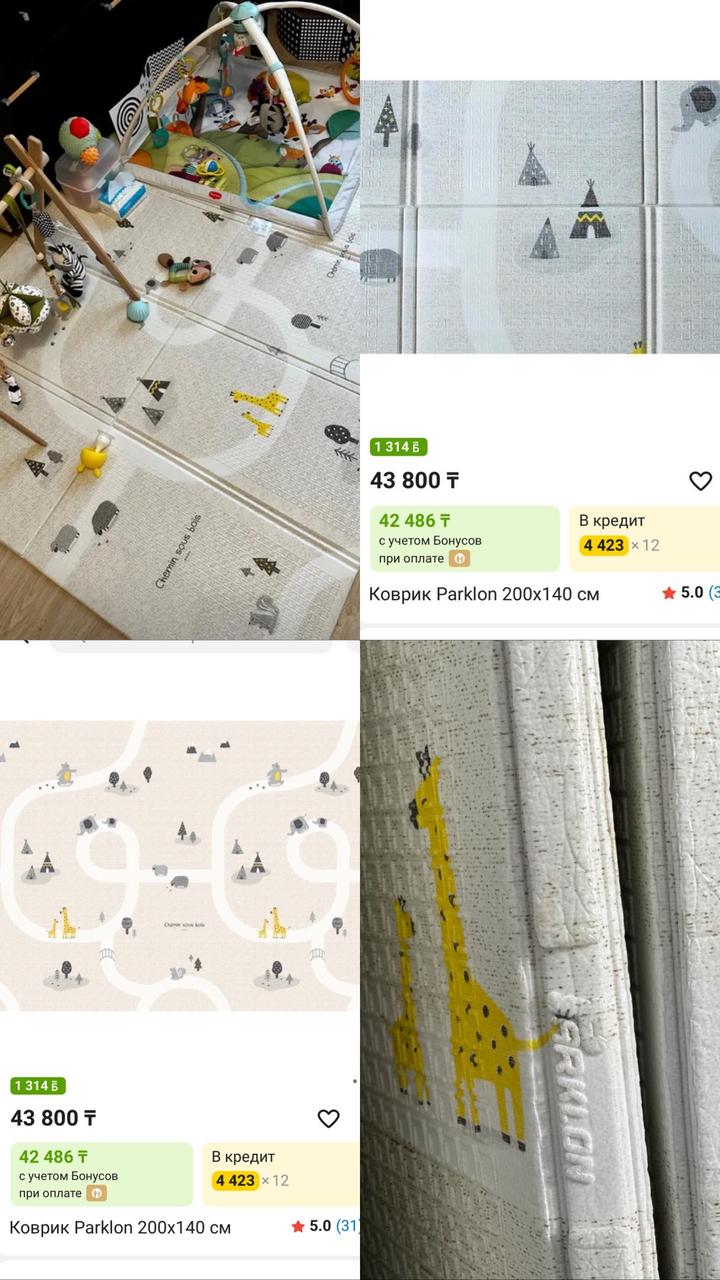Tap green 1 314 bonus badge under teepee close-up
This screenshot has width=720, height=1280.
[398, 447]
